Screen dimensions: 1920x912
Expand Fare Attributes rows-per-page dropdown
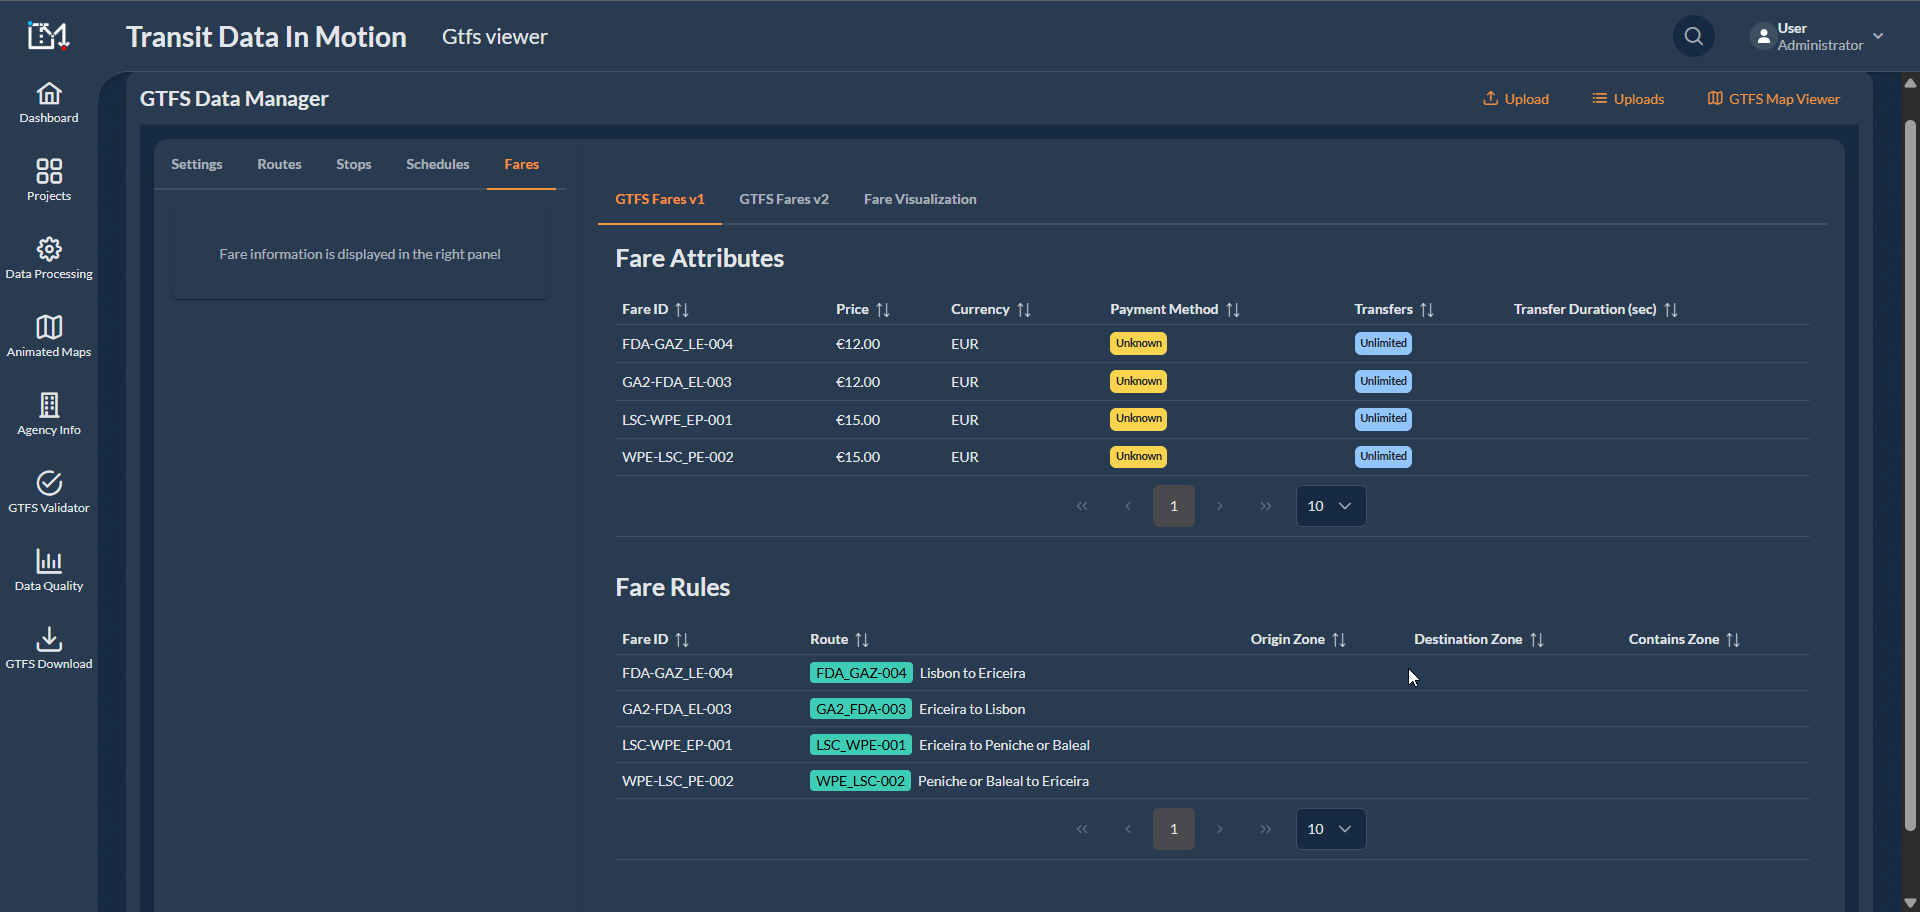[1330, 506]
